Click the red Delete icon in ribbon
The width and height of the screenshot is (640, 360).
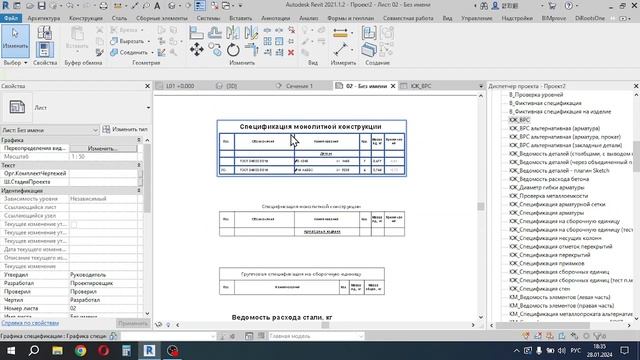(x=291, y=52)
